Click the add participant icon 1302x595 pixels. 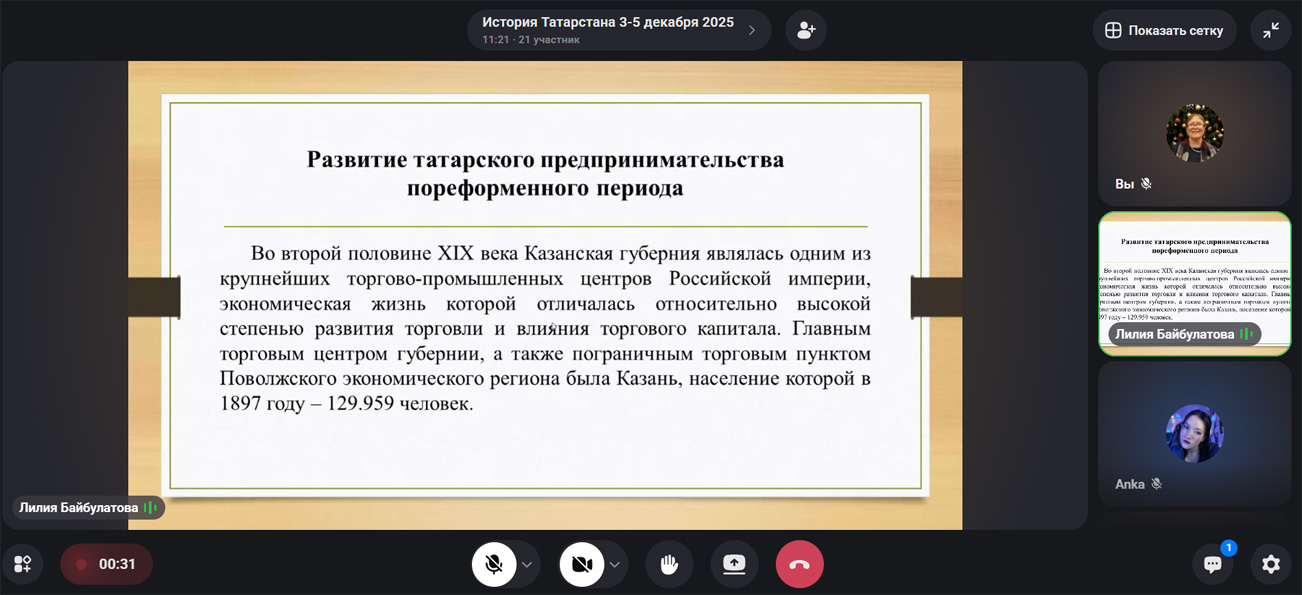[x=805, y=30]
